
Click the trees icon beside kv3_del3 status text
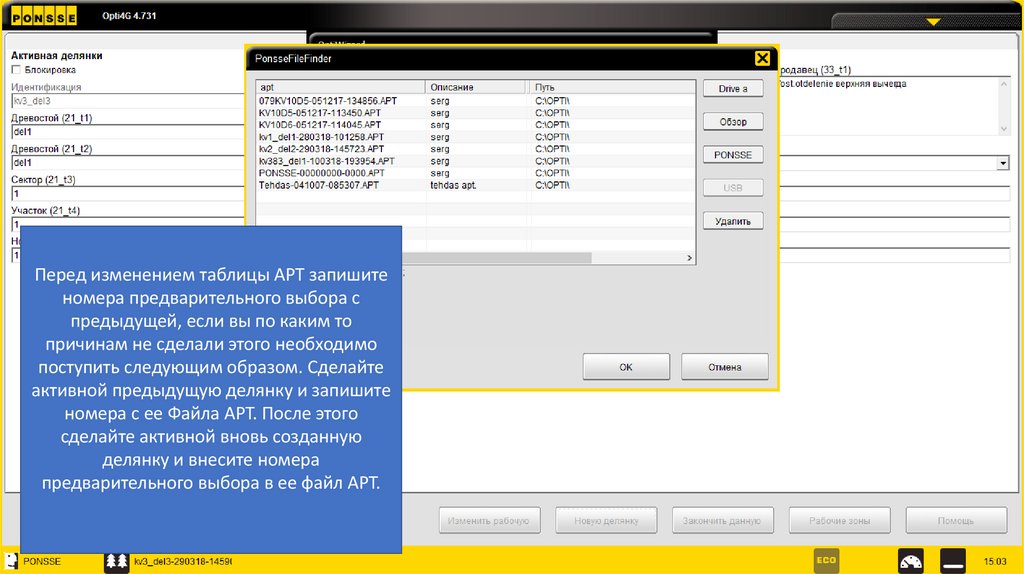(116, 562)
